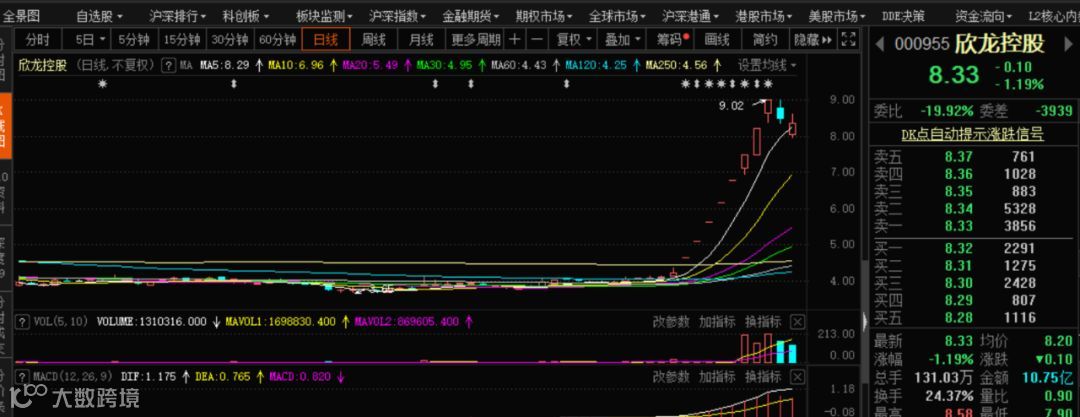Image resolution: width=1080 pixels, height=417 pixels.
Task: Go to previous stock with left arrow
Action: pos(879,43)
